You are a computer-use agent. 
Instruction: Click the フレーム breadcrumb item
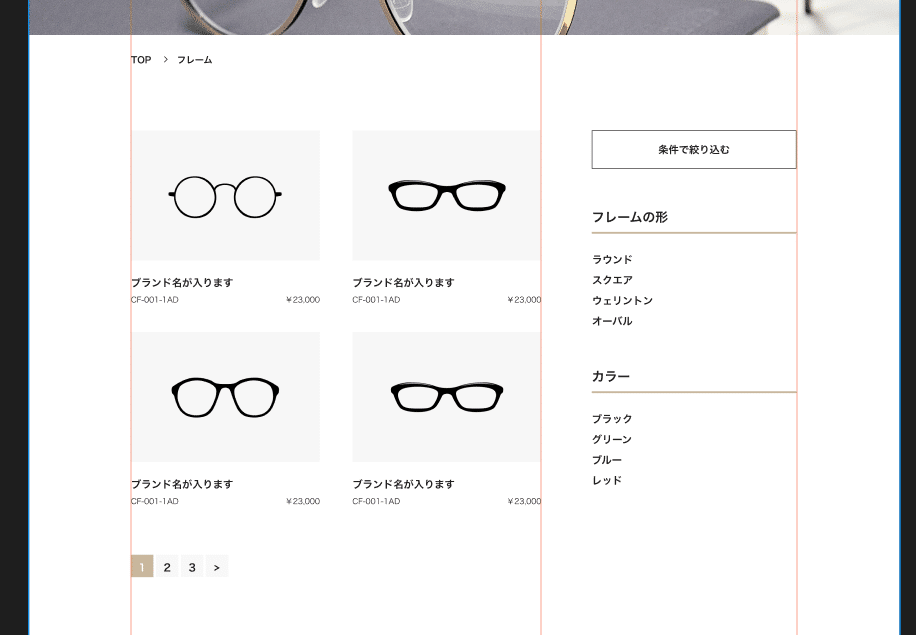point(195,60)
